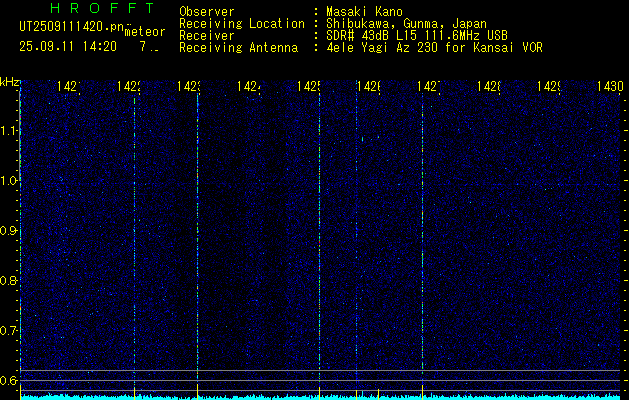
Task: Click the vertical burst line right of 1427 label
Action: [x=422, y=241]
